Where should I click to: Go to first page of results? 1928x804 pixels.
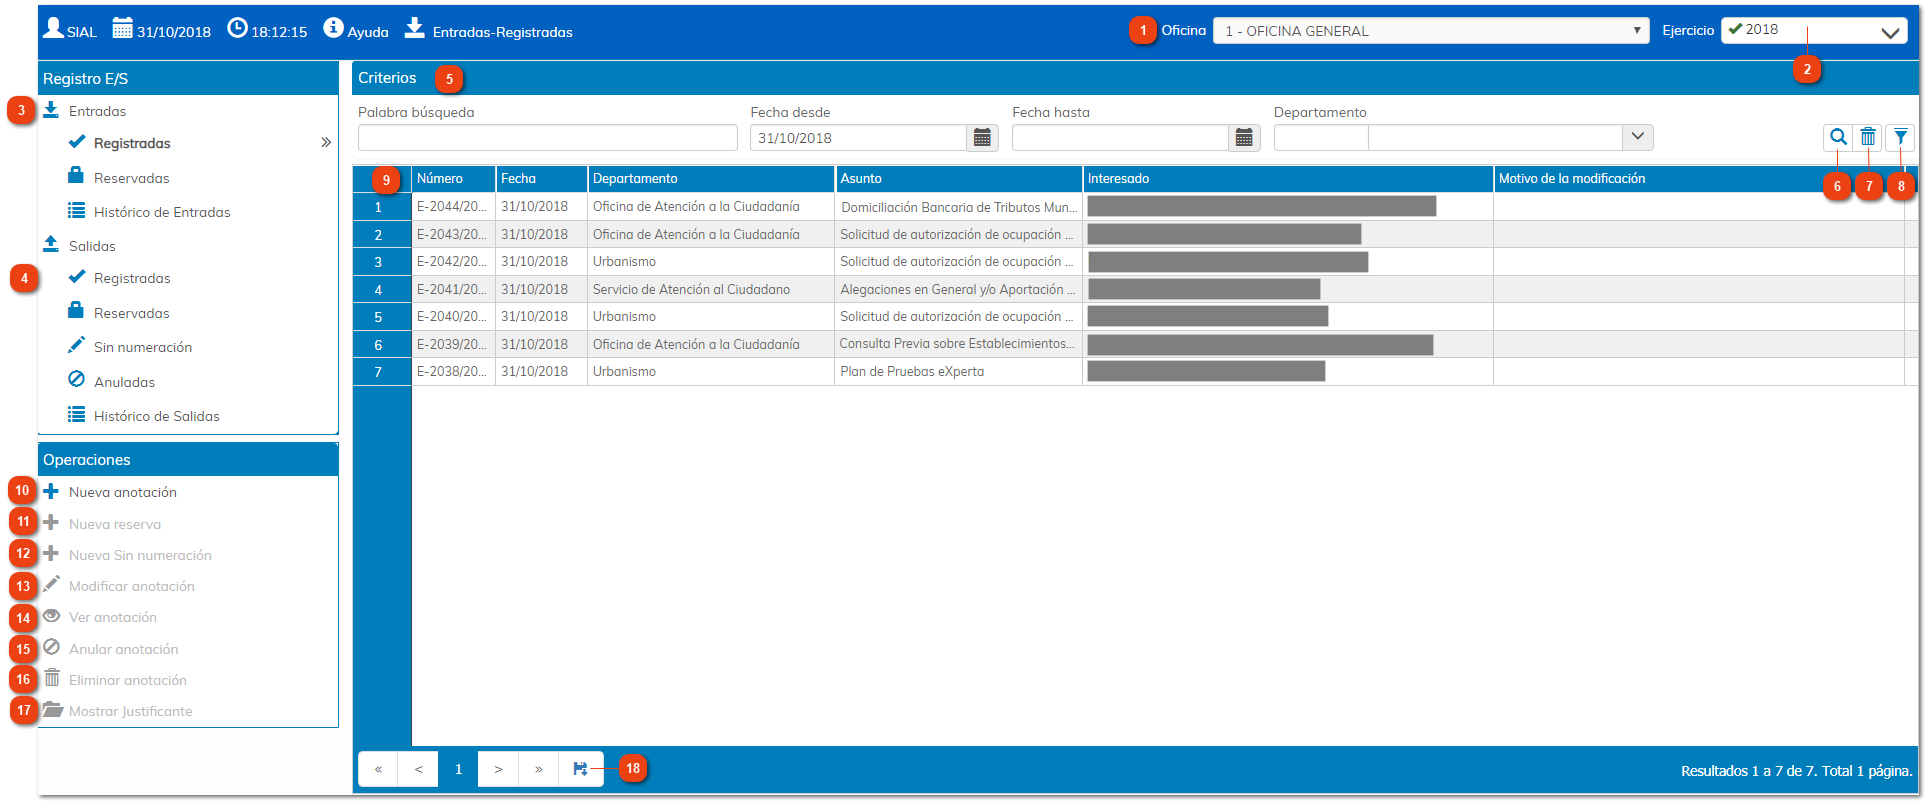point(378,769)
